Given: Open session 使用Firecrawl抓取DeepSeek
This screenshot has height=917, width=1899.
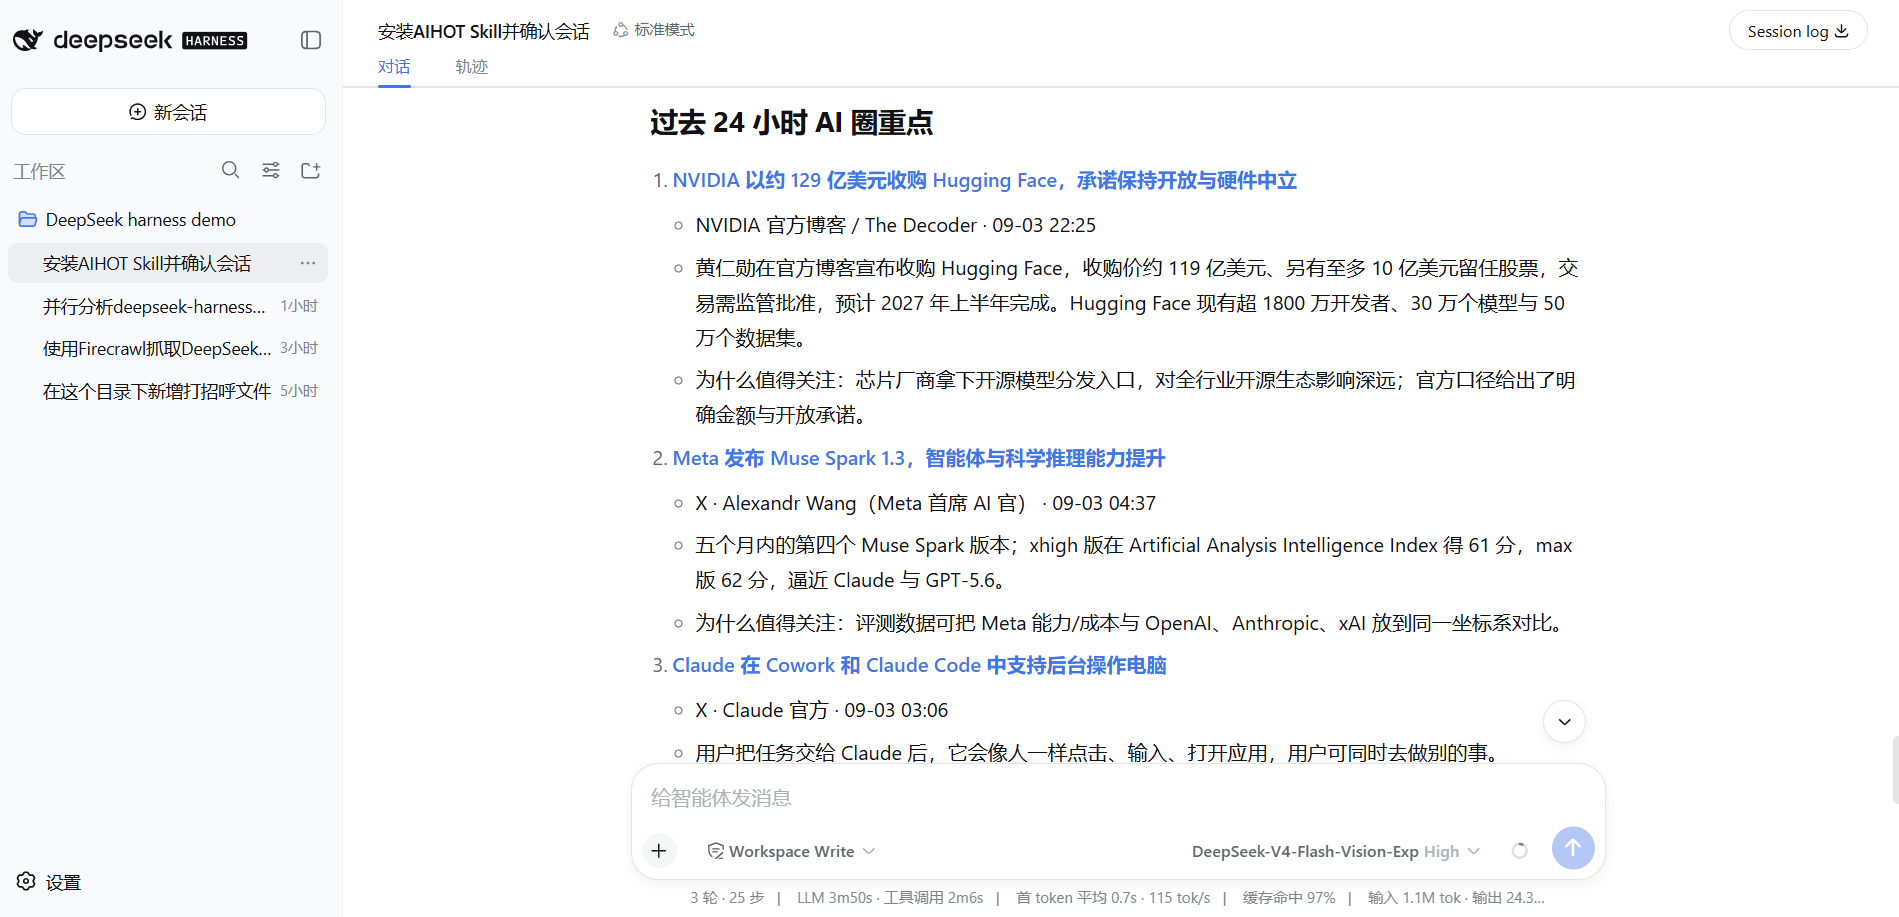Looking at the screenshot, I should coord(168,348).
